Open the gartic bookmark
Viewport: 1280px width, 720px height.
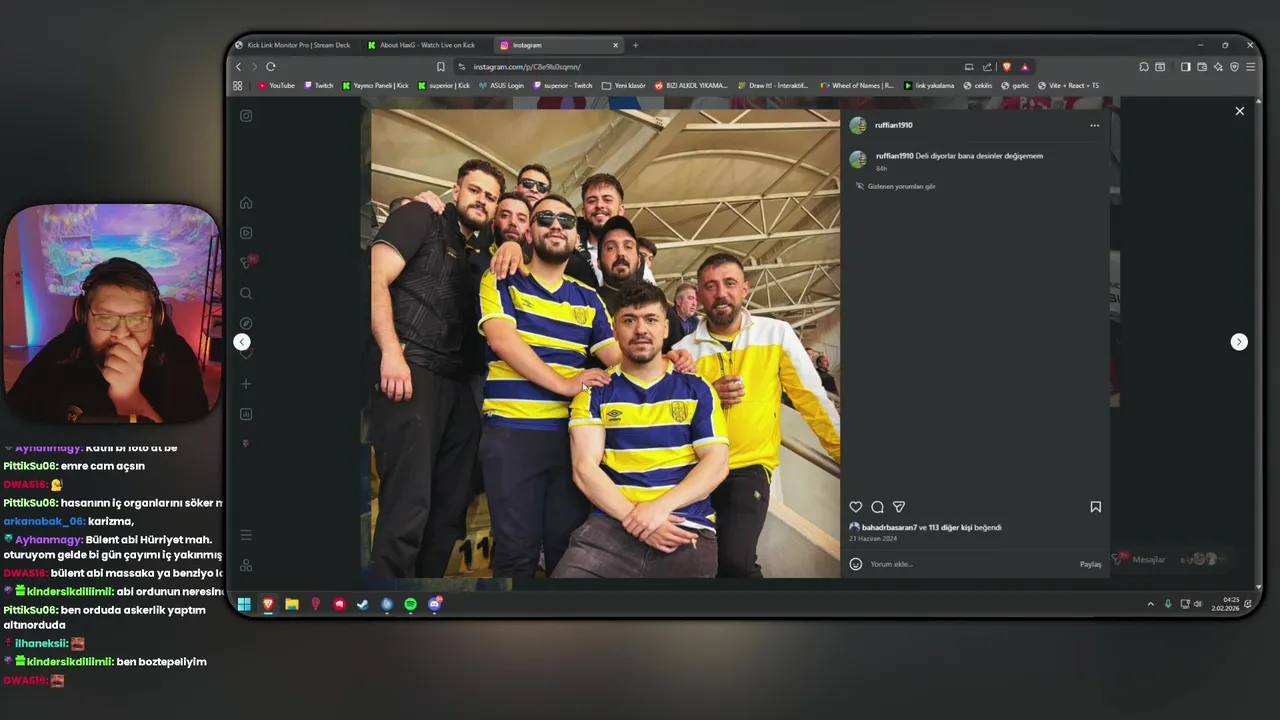[1014, 86]
